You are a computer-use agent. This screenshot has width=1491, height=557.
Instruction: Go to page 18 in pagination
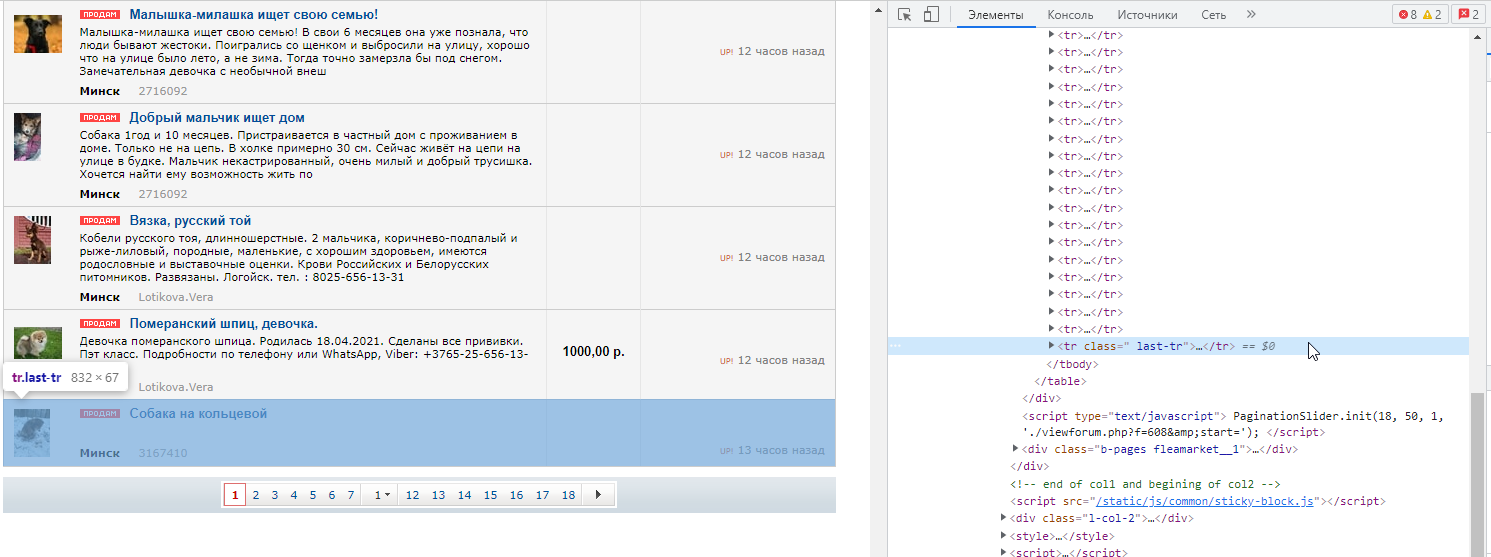(x=568, y=495)
